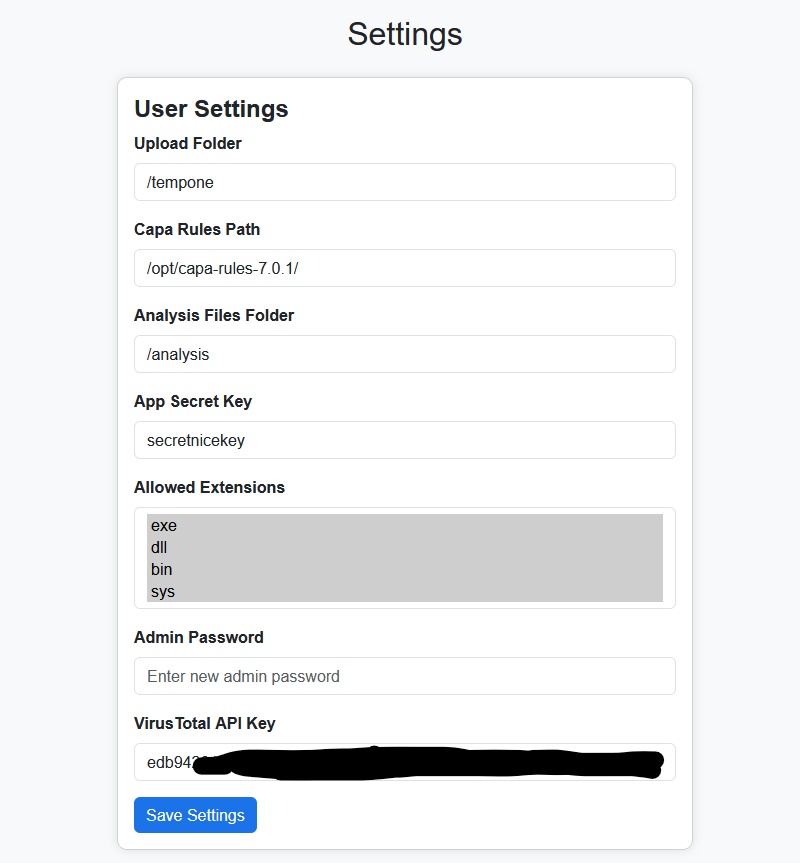Click the Analysis Files Folder label

(214, 315)
